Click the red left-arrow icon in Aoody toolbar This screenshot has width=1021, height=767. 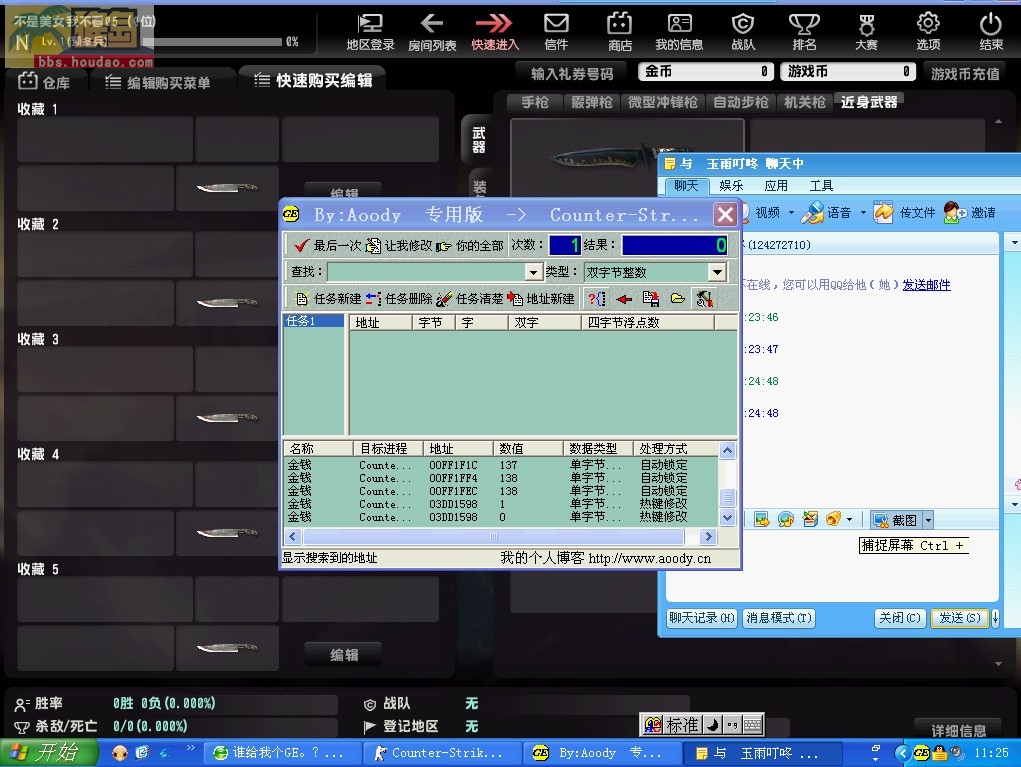(x=624, y=299)
